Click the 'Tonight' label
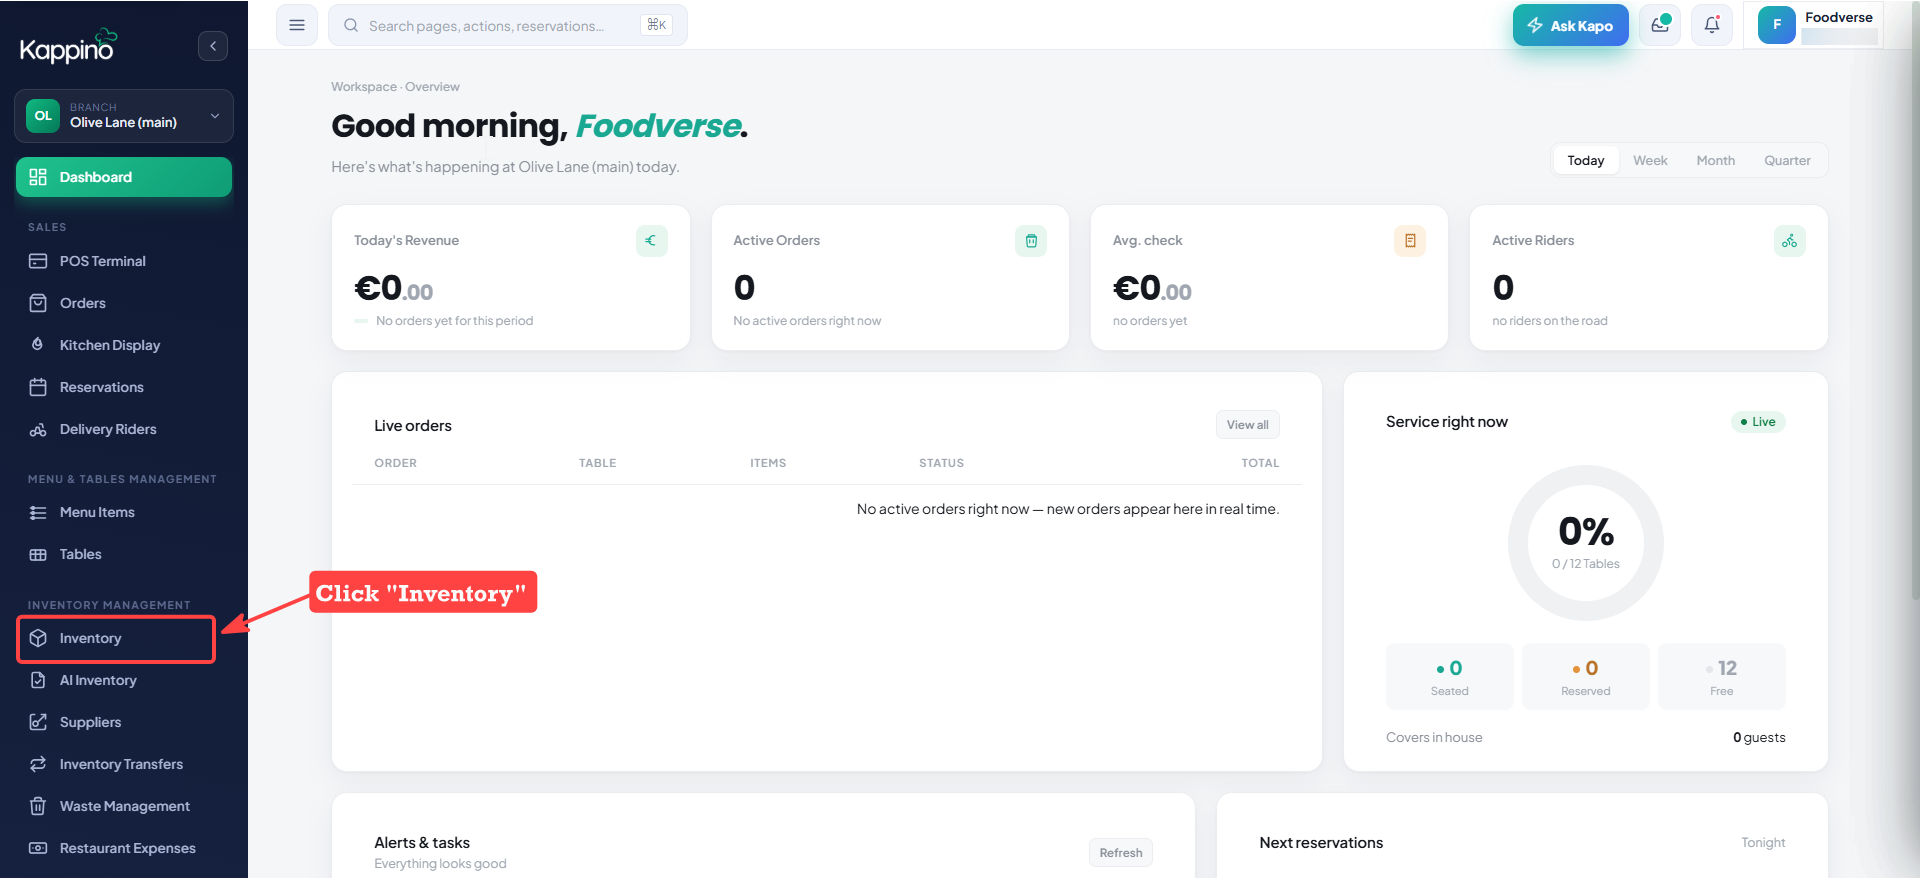The image size is (1920, 878). (x=1763, y=843)
